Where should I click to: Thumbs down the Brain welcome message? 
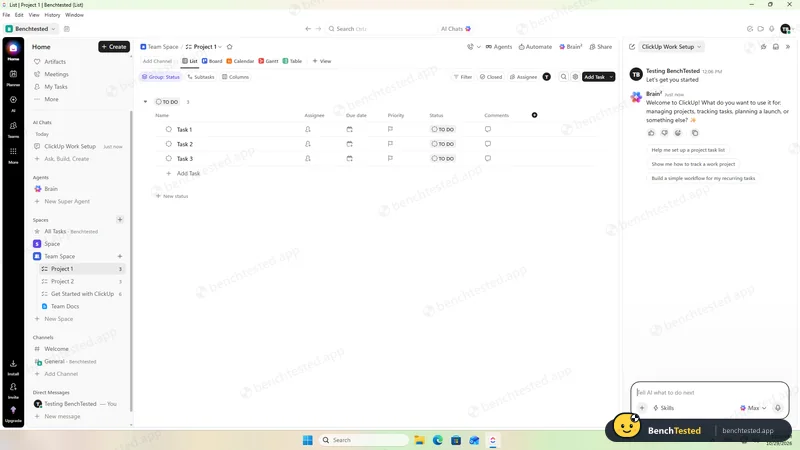664,133
